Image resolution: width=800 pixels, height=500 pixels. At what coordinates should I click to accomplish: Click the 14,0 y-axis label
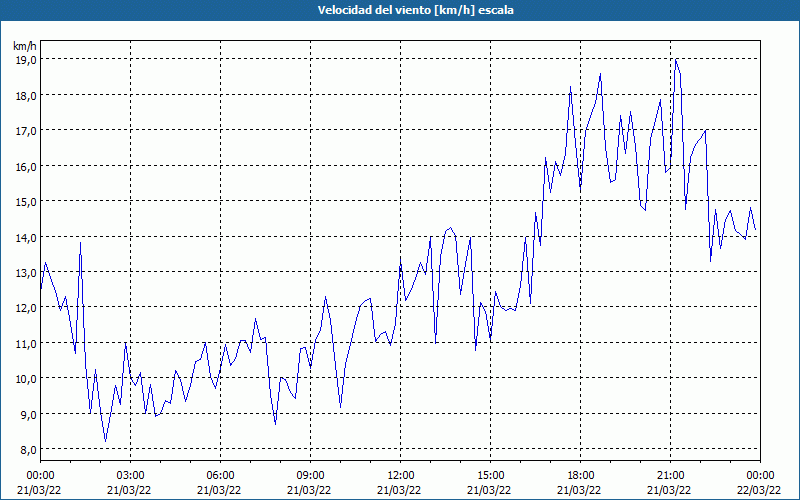coord(26,237)
